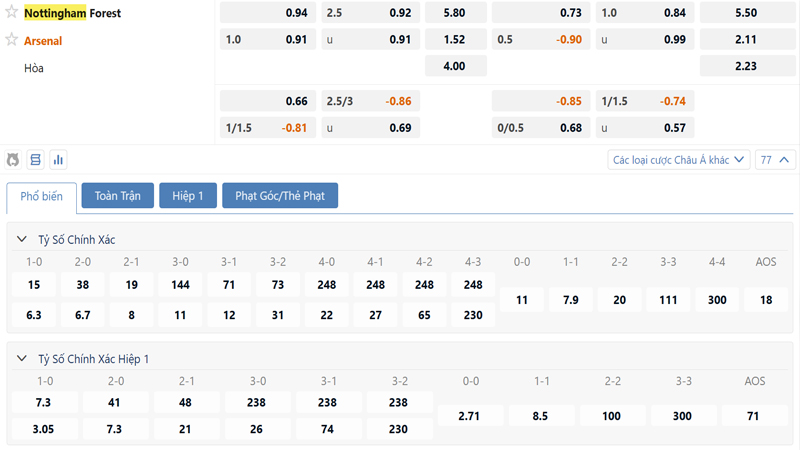Collapse the Tỷ Số Chính Xác Hiệp 1 section

(x=22, y=359)
